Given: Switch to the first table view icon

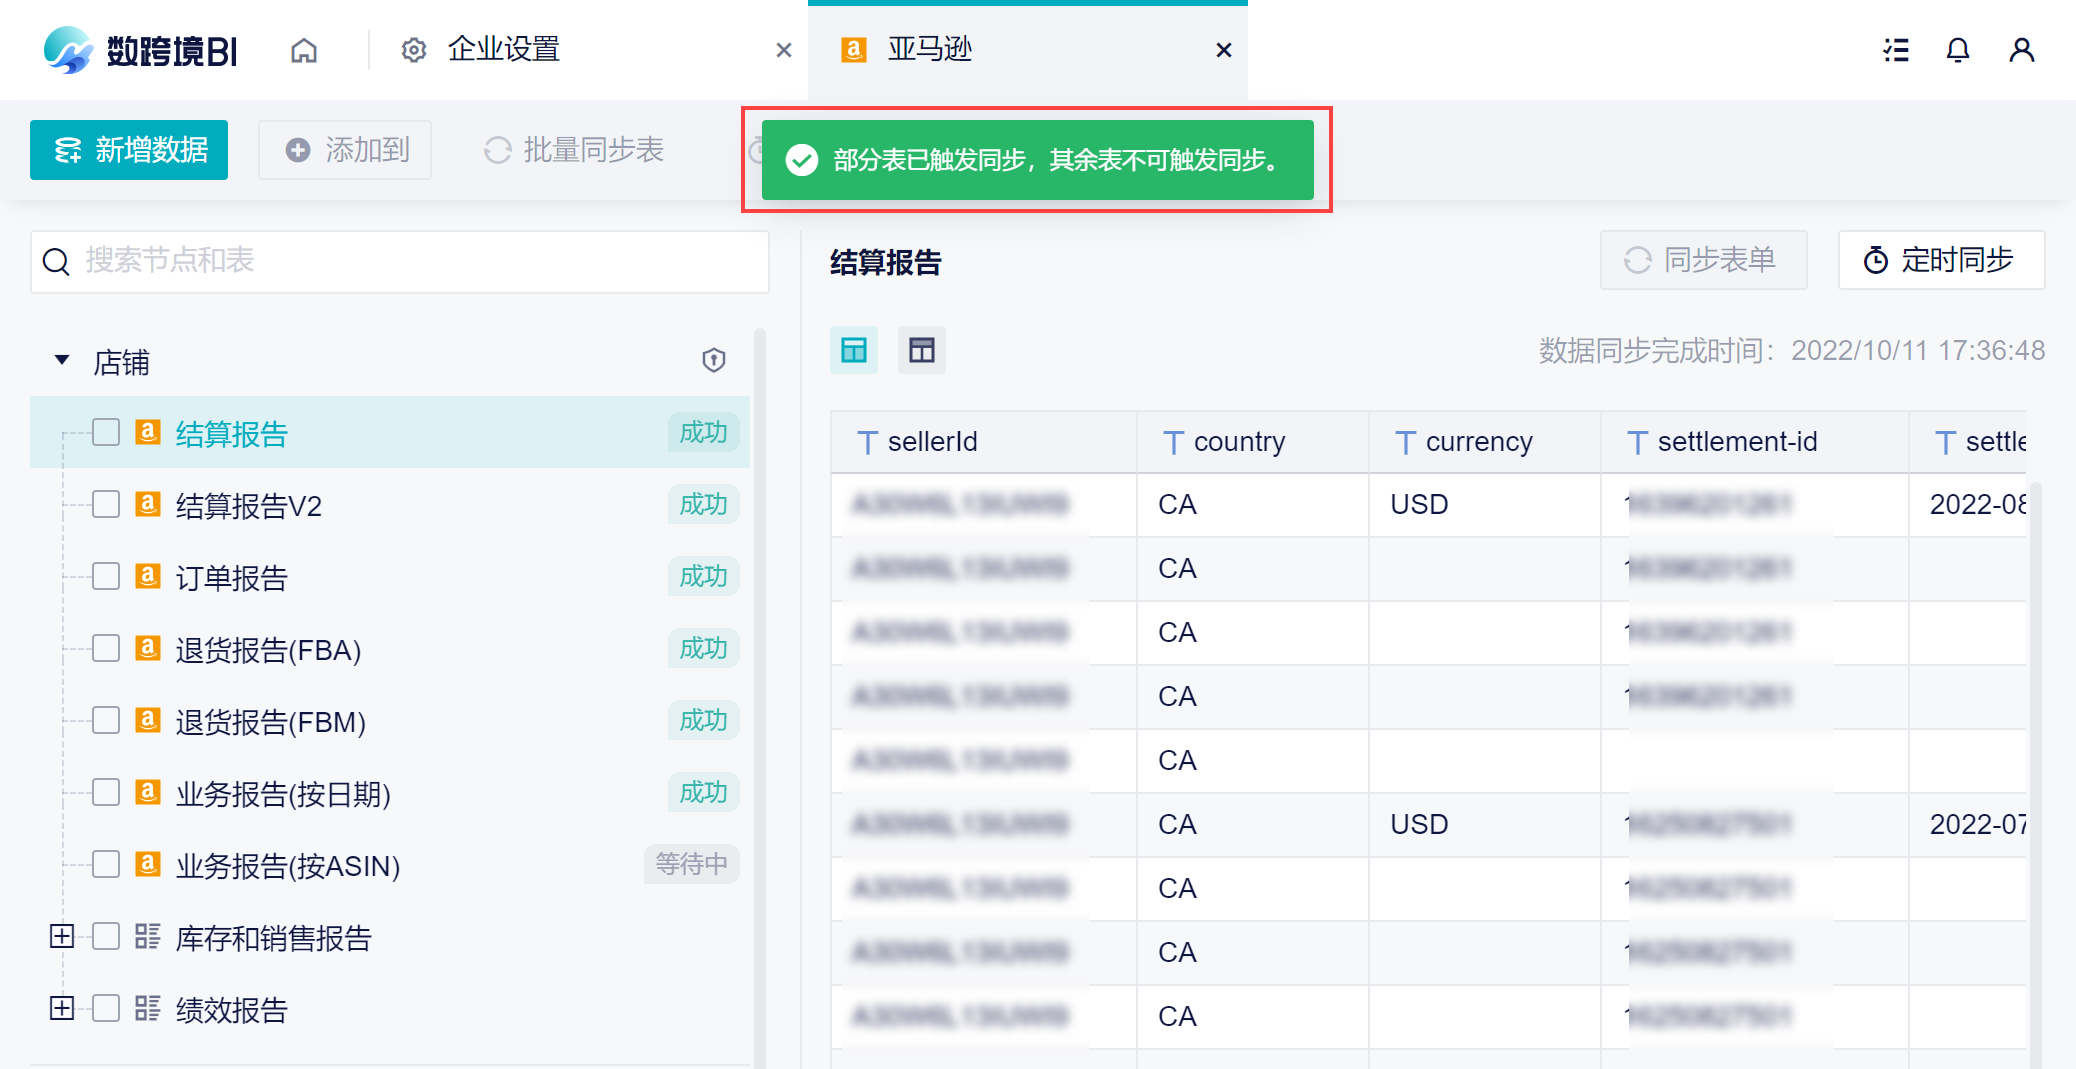Looking at the screenshot, I should 854,350.
